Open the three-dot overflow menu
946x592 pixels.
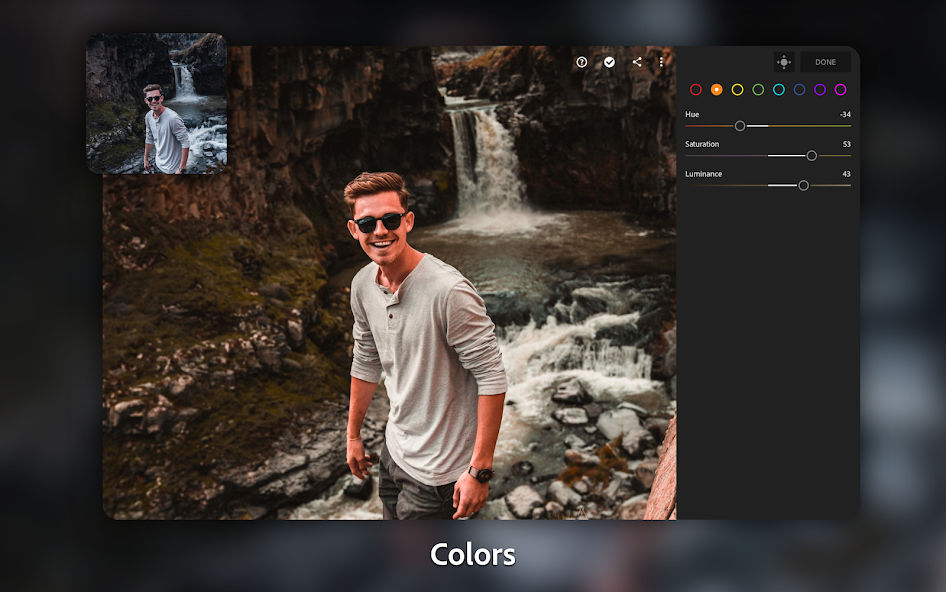pos(661,62)
